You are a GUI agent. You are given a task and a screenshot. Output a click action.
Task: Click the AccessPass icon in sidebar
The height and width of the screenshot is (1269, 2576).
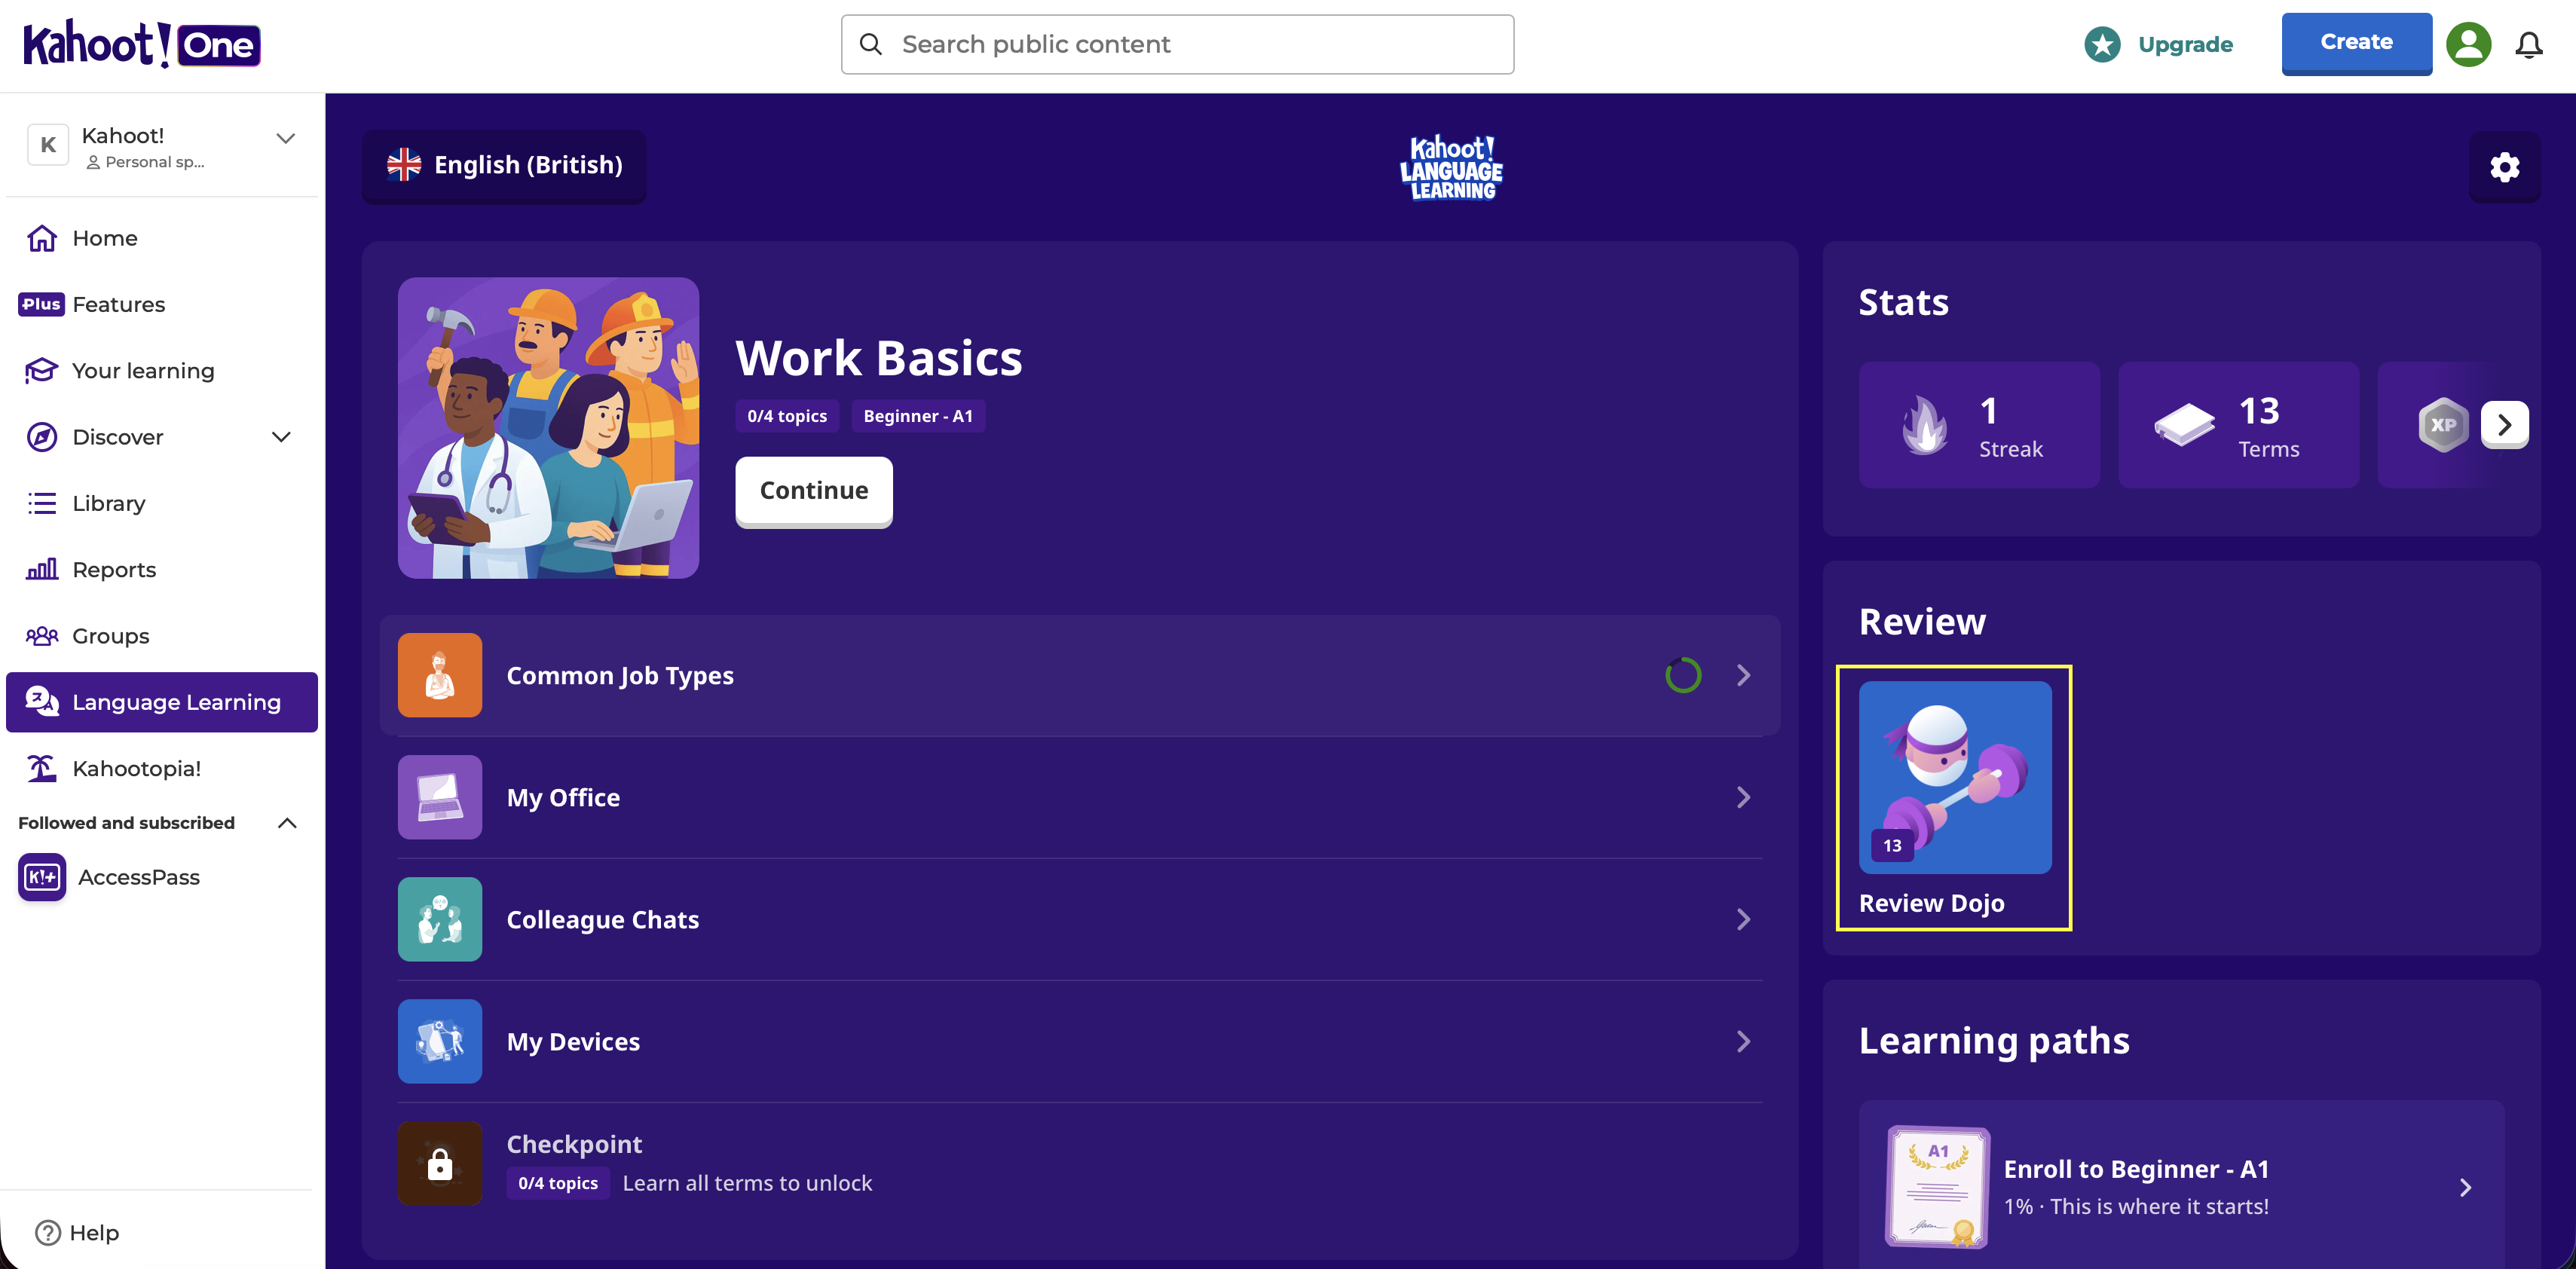[42, 877]
